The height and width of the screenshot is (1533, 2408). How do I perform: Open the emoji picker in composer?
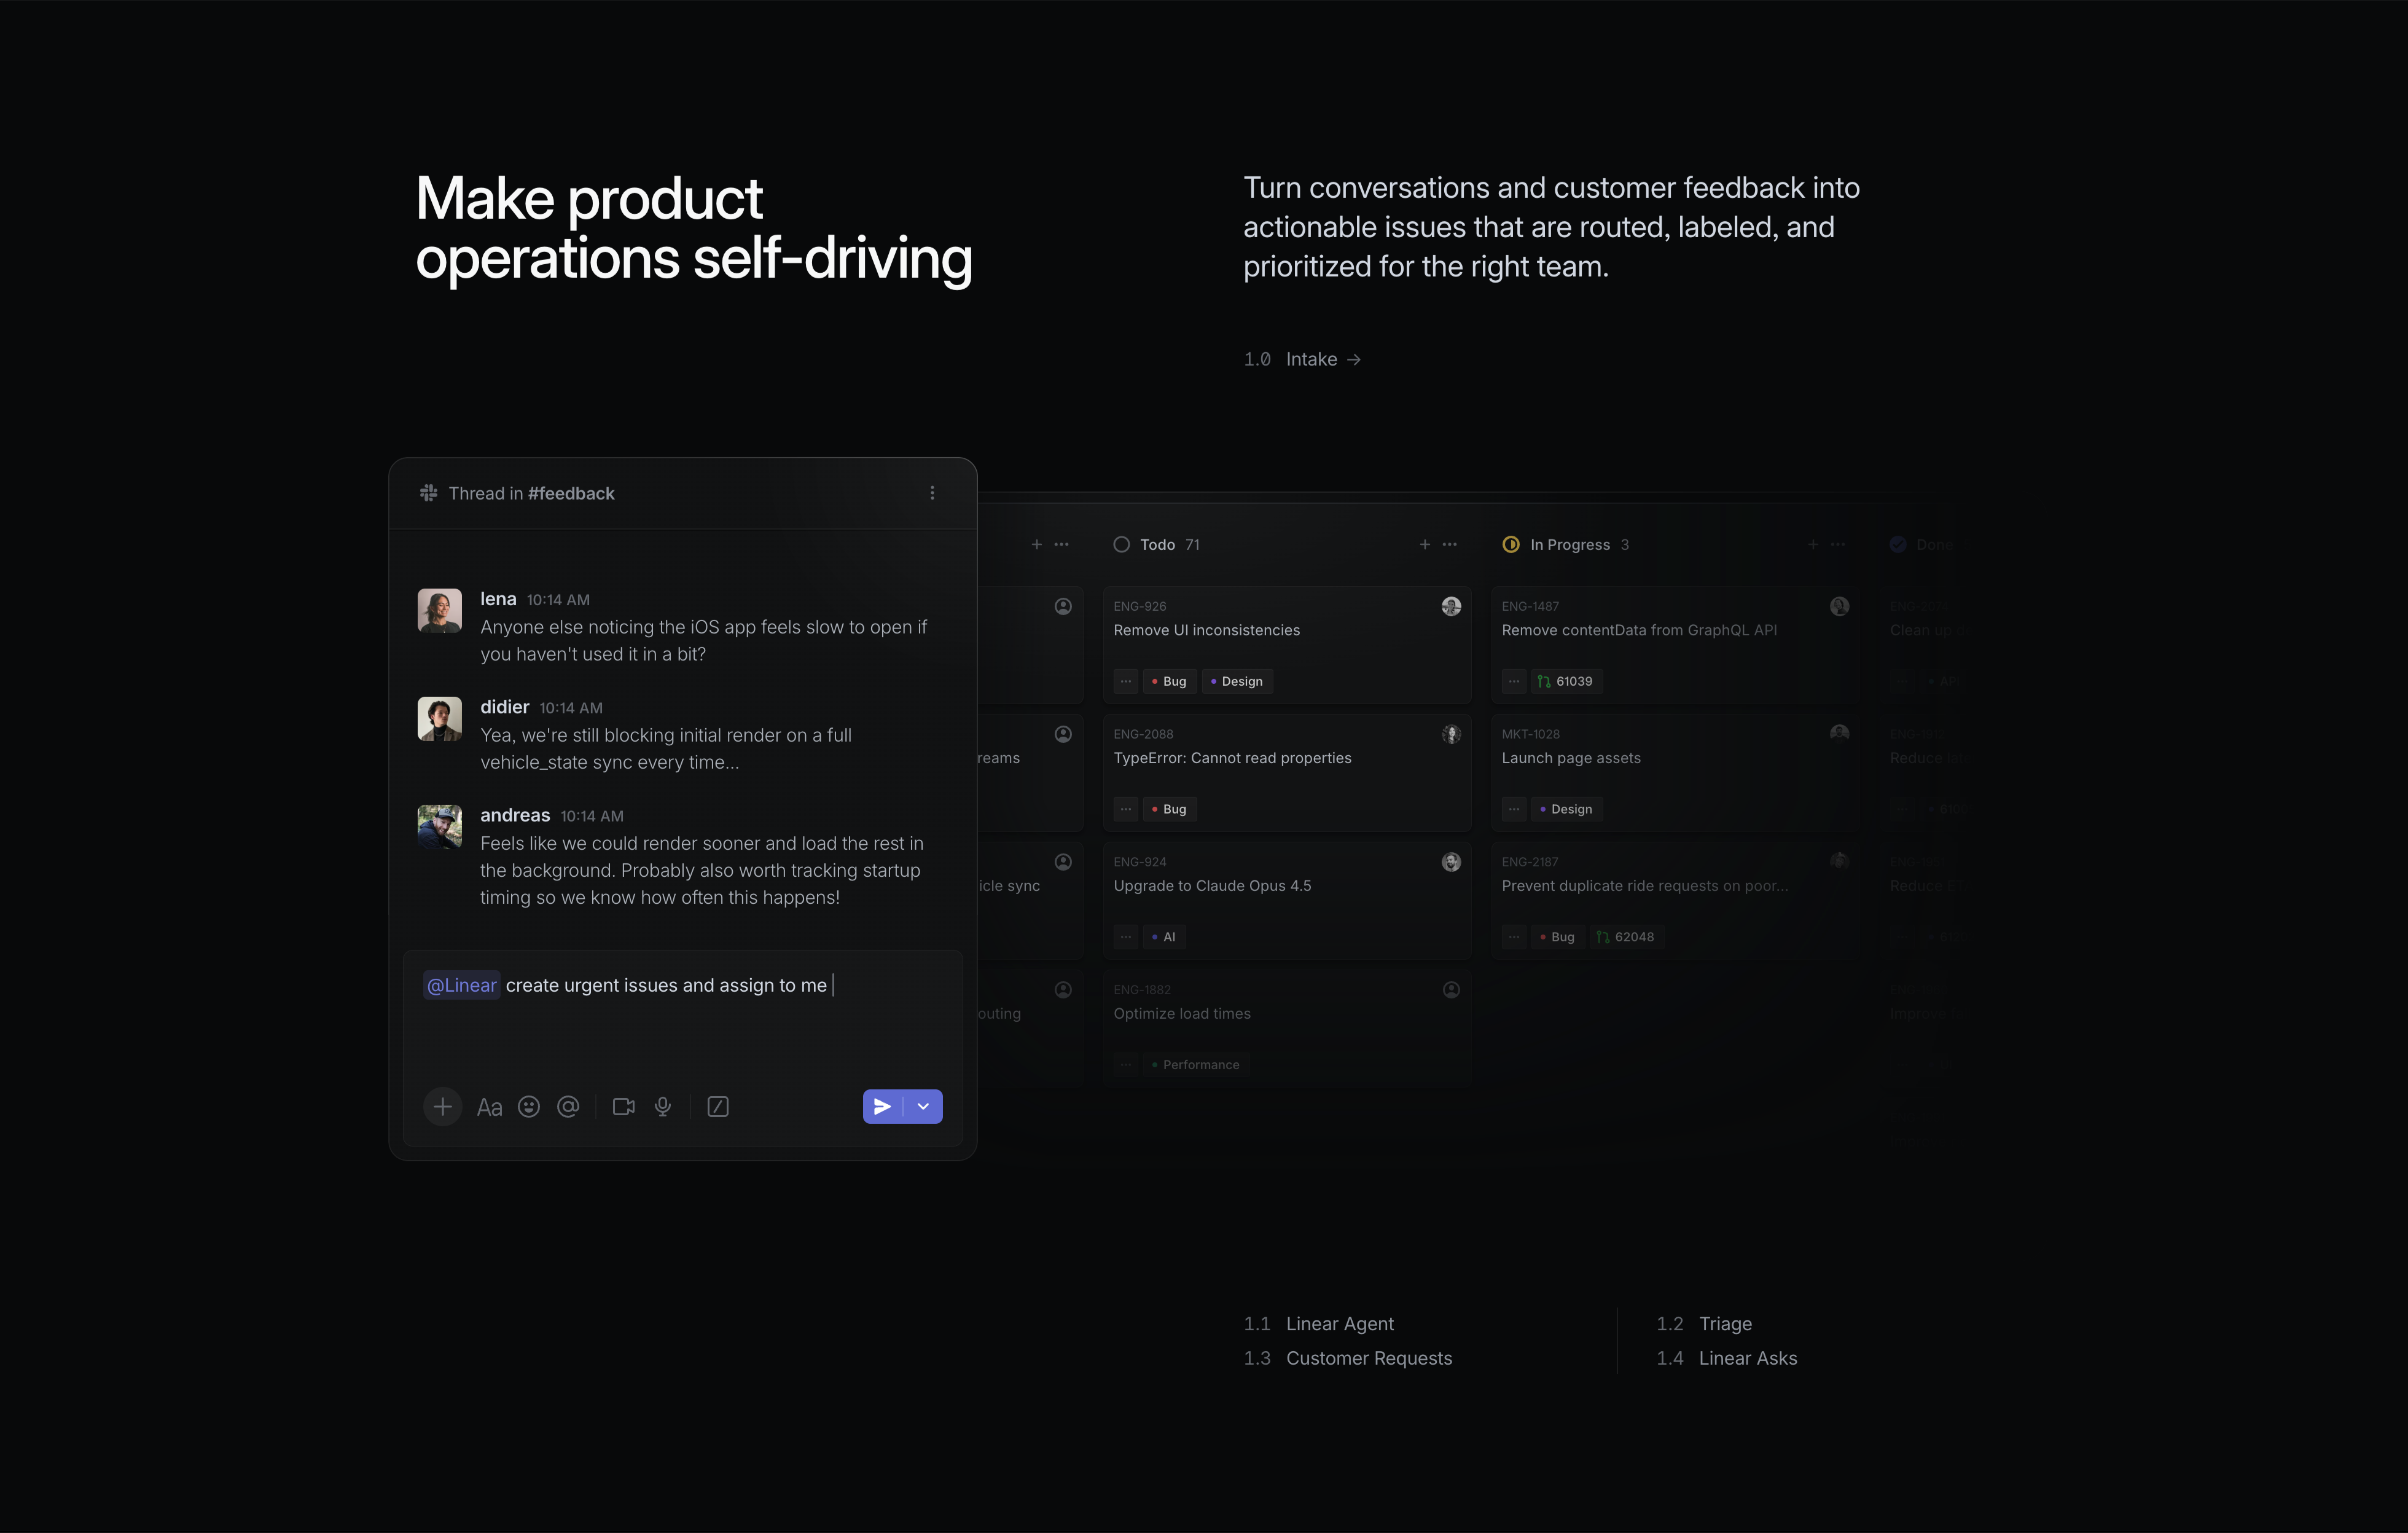(529, 1107)
